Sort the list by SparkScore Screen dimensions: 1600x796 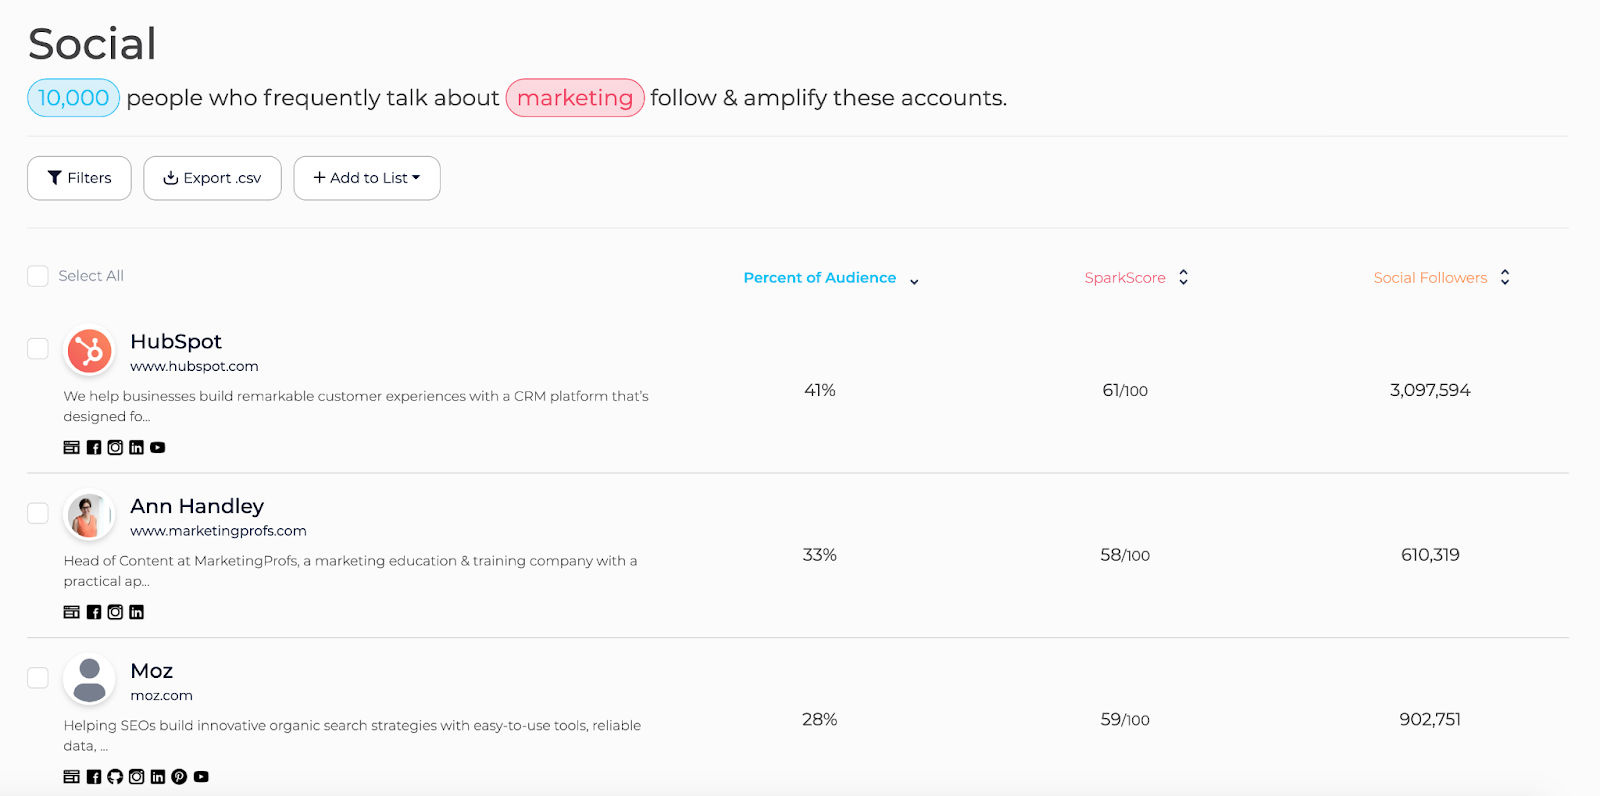click(1136, 278)
